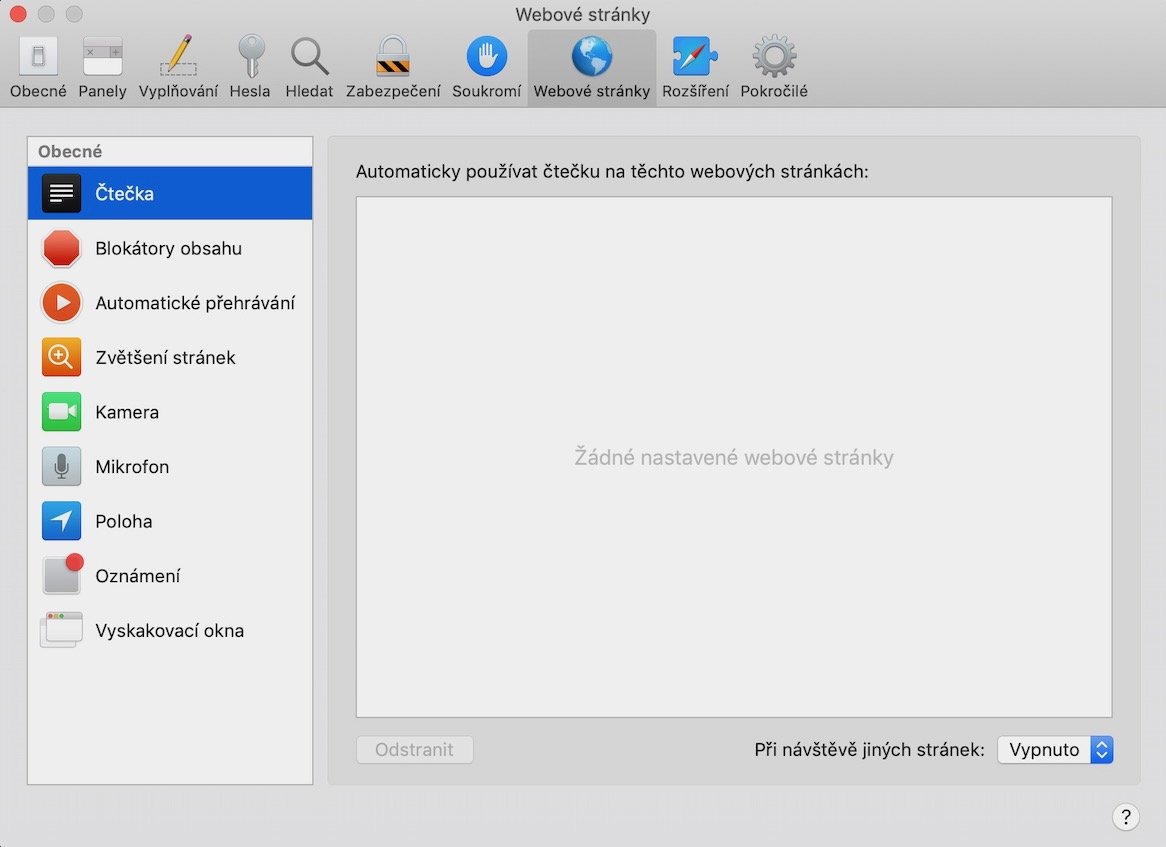Open the Pokročilé advanced pane
Screen dimensions: 1166x847
tap(773, 67)
